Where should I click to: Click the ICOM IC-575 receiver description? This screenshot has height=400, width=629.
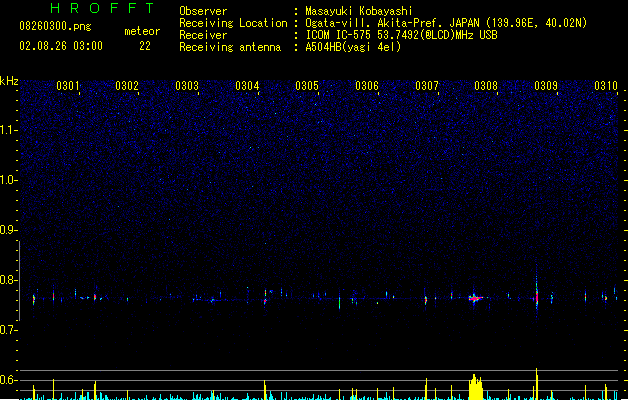(402, 35)
